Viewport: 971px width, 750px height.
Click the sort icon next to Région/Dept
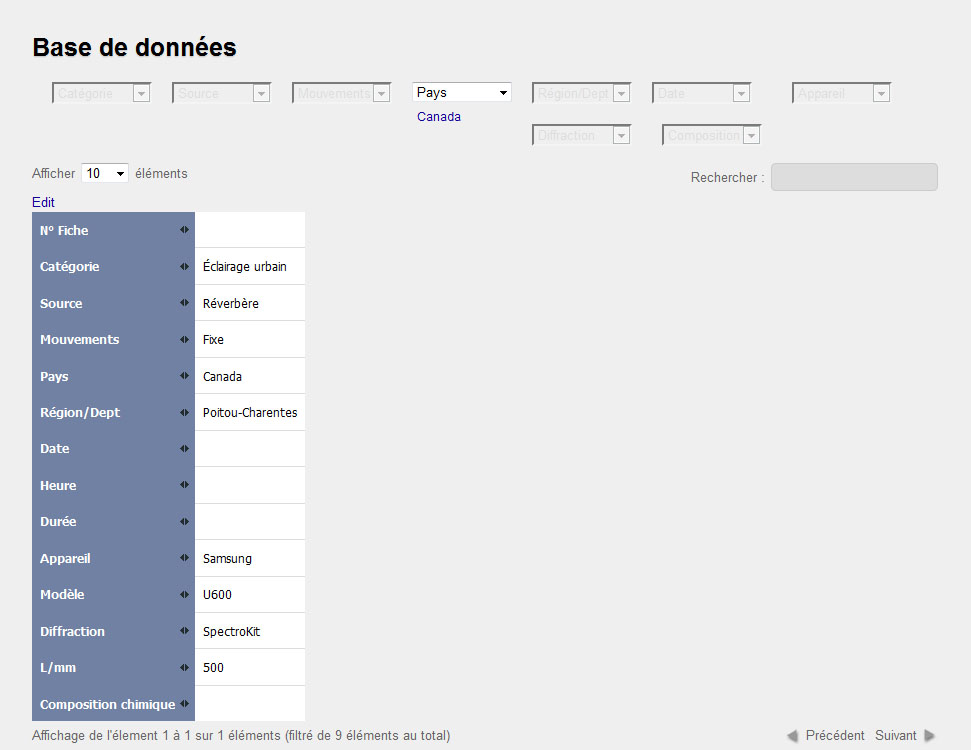click(184, 413)
